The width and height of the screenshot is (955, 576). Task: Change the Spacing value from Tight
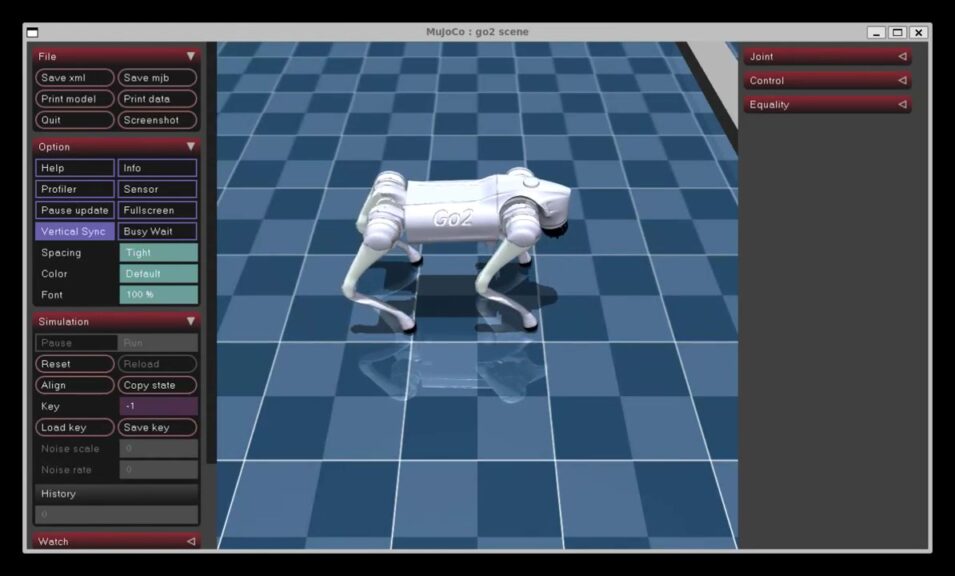click(158, 253)
